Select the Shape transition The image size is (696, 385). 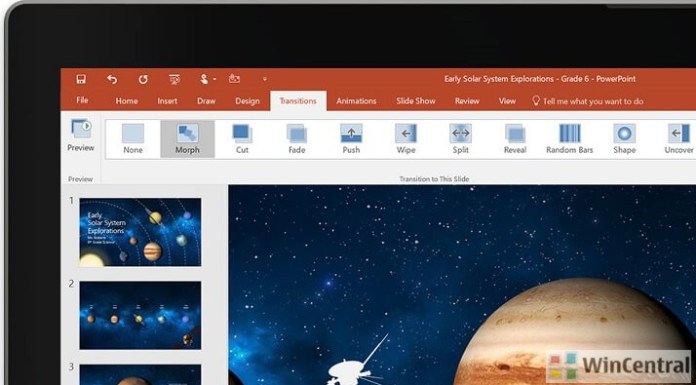coord(624,139)
